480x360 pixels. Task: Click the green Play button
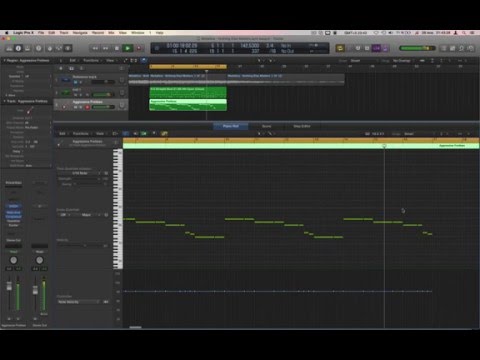(x=128, y=48)
